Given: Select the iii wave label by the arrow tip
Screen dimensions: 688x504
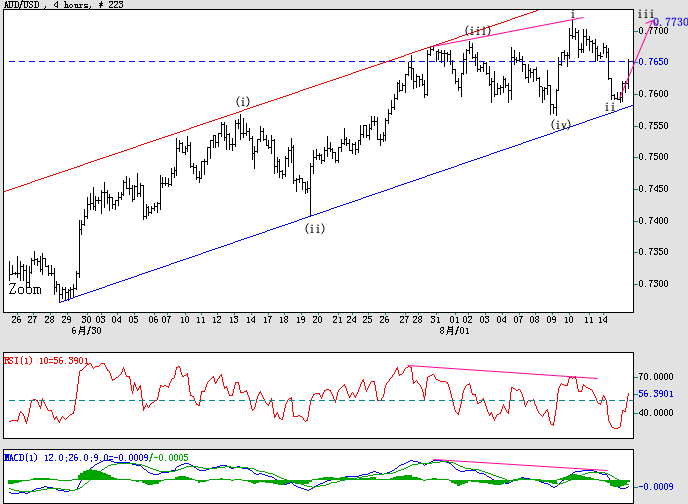Looking at the screenshot, I should point(646,14).
